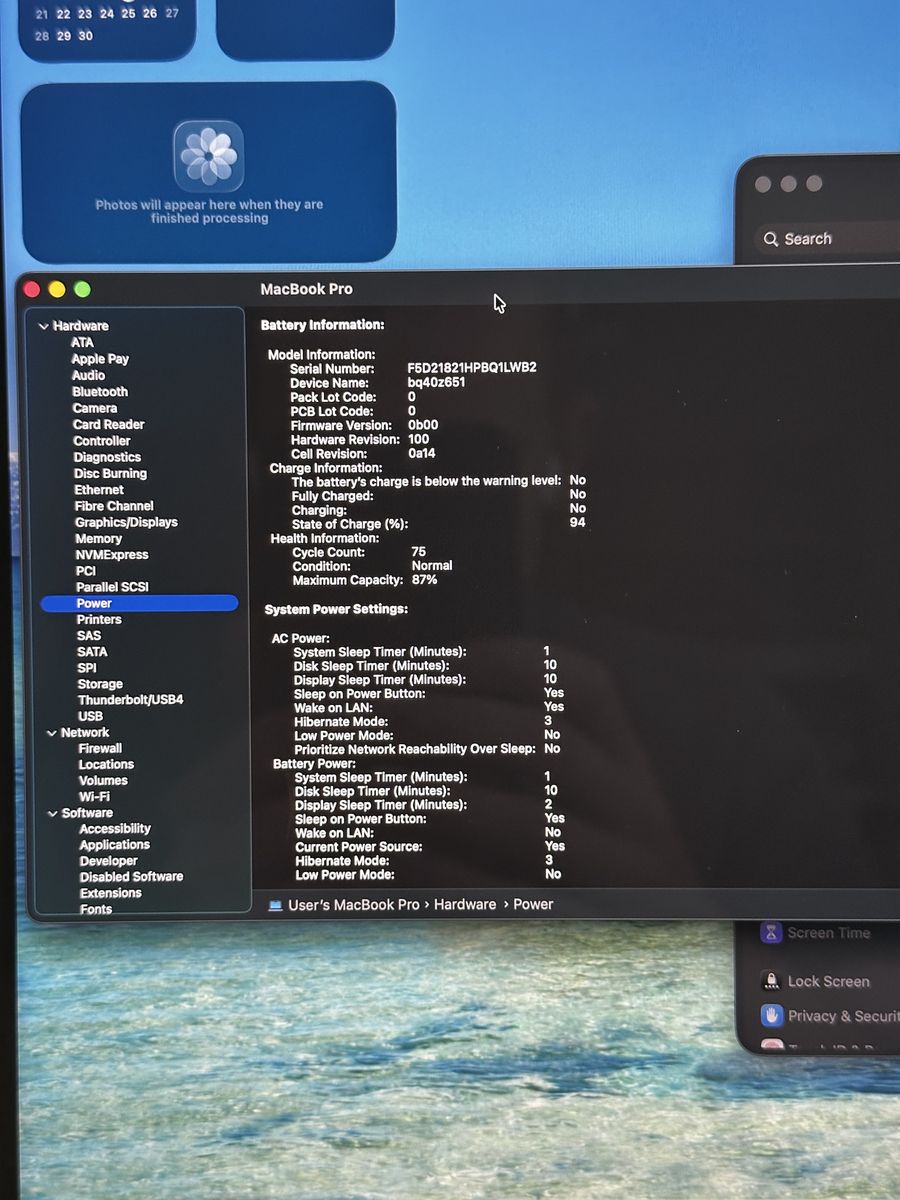Select Parallel SCSI in sidebar
This screenshot has width=900, height=1200.
(x=112, y=587)
